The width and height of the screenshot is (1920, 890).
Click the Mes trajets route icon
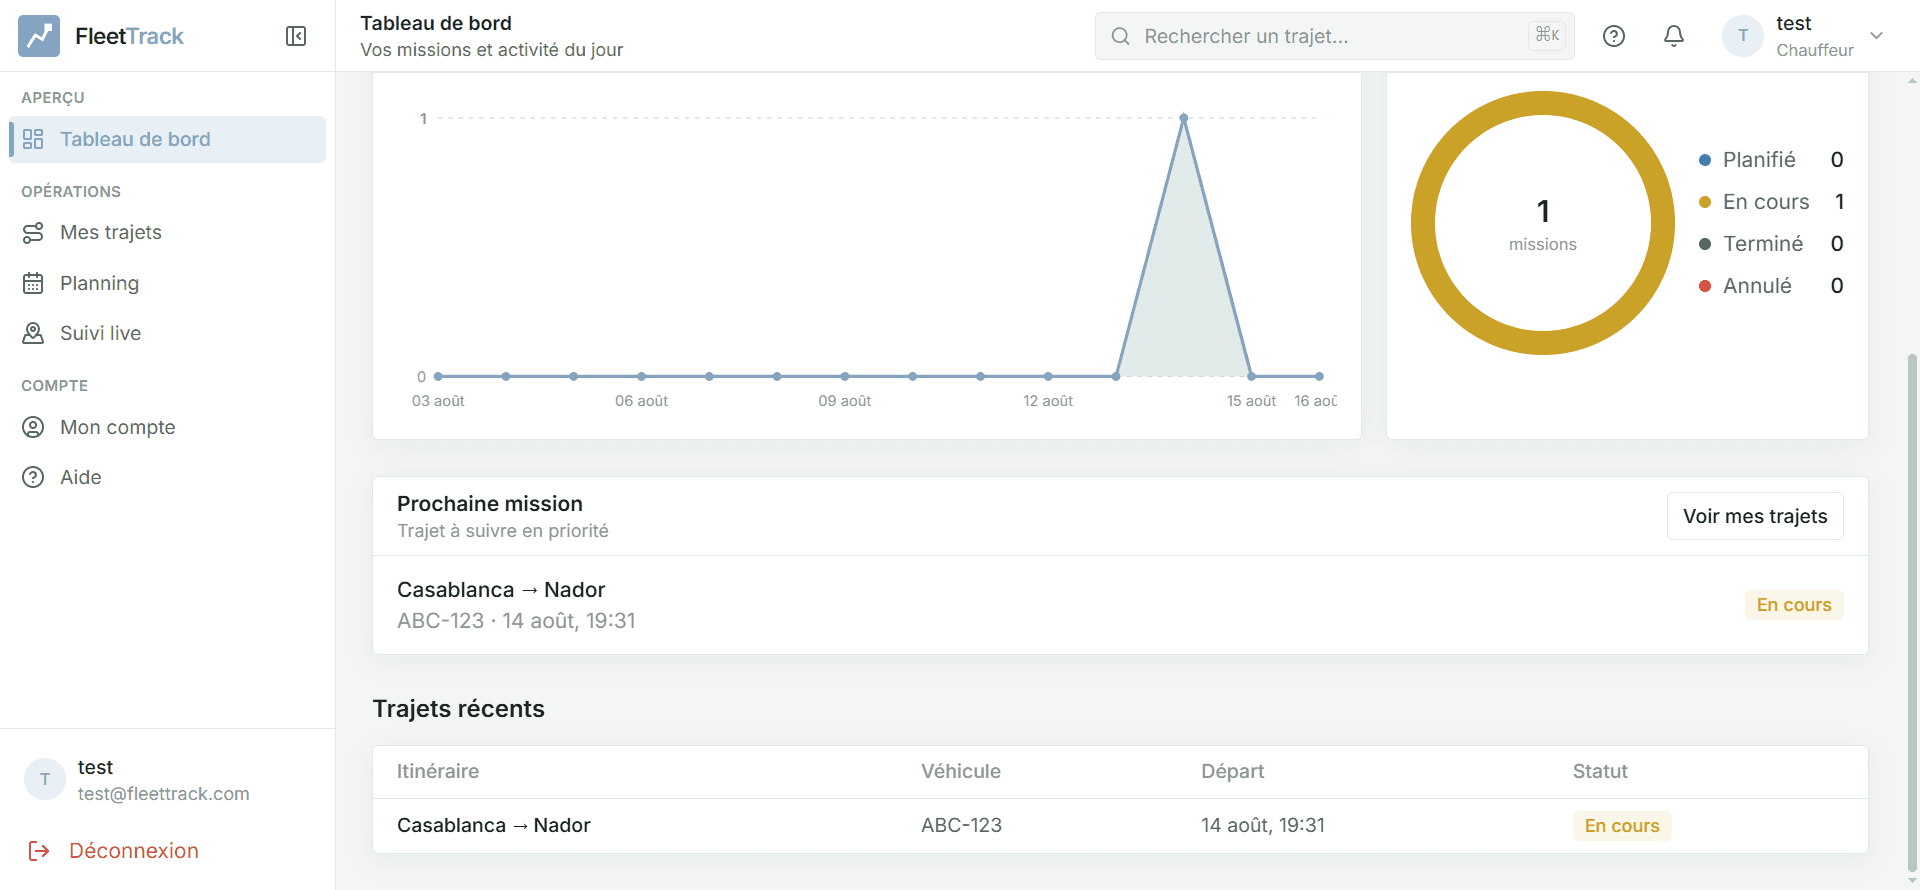coord(33,232)
